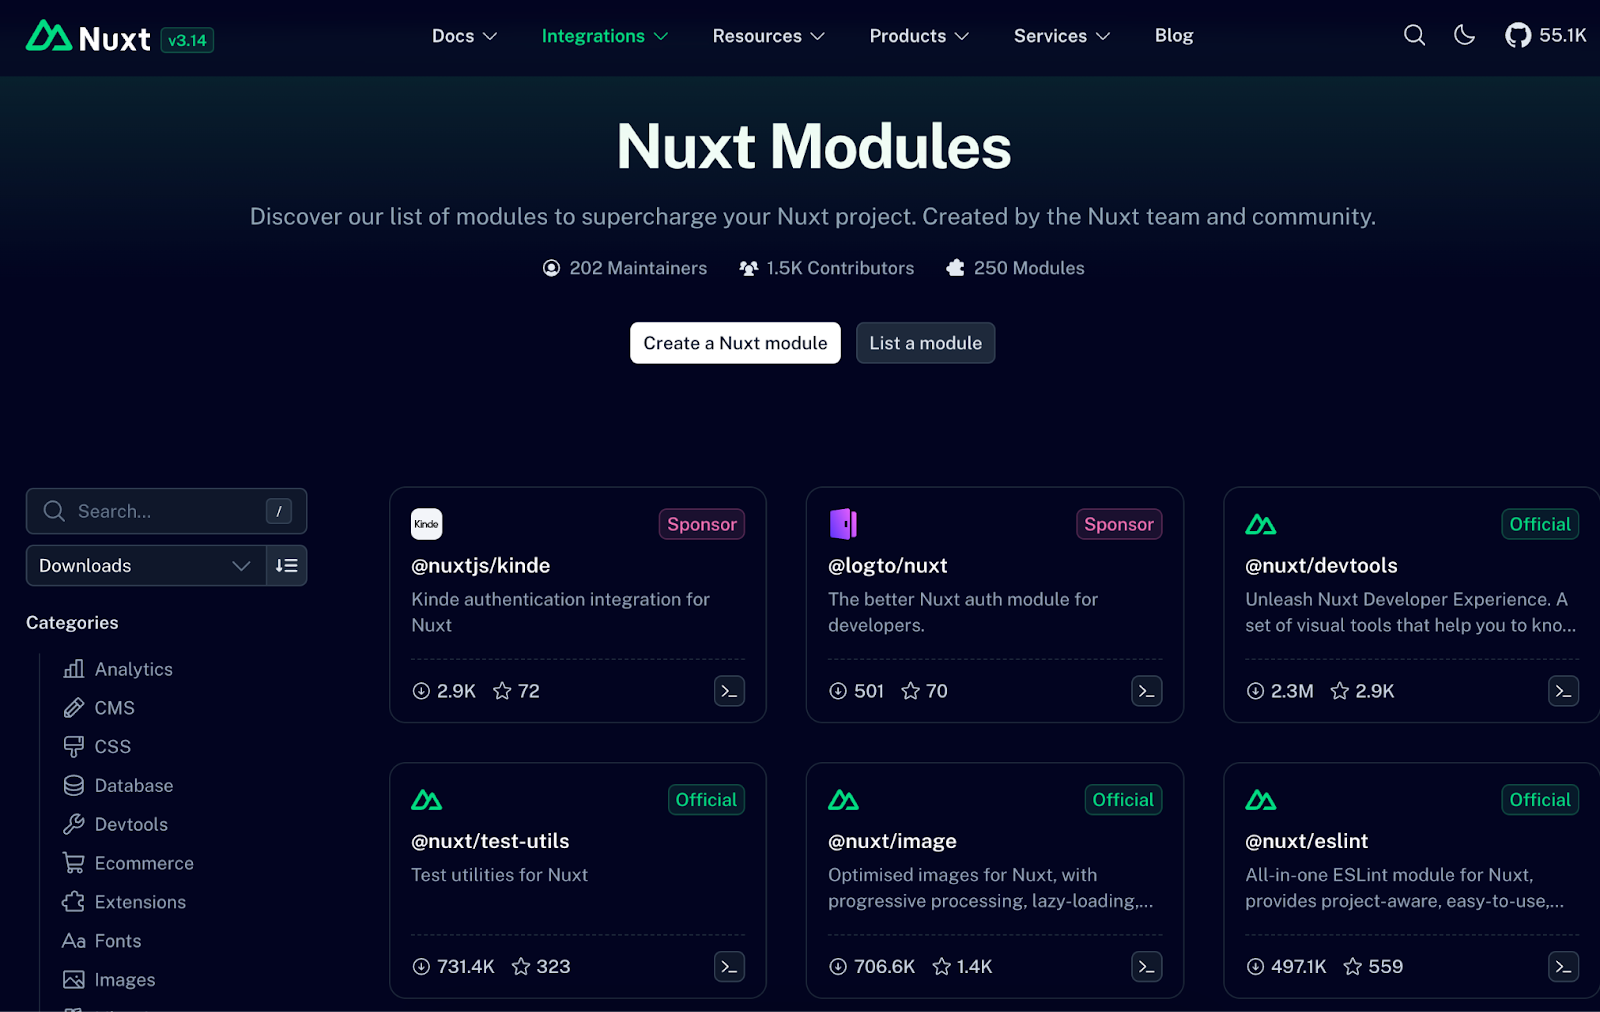The image size is (1600, 1012).
Task: Toggle dark mode moon icon
Action: (x=1464, y=36)
